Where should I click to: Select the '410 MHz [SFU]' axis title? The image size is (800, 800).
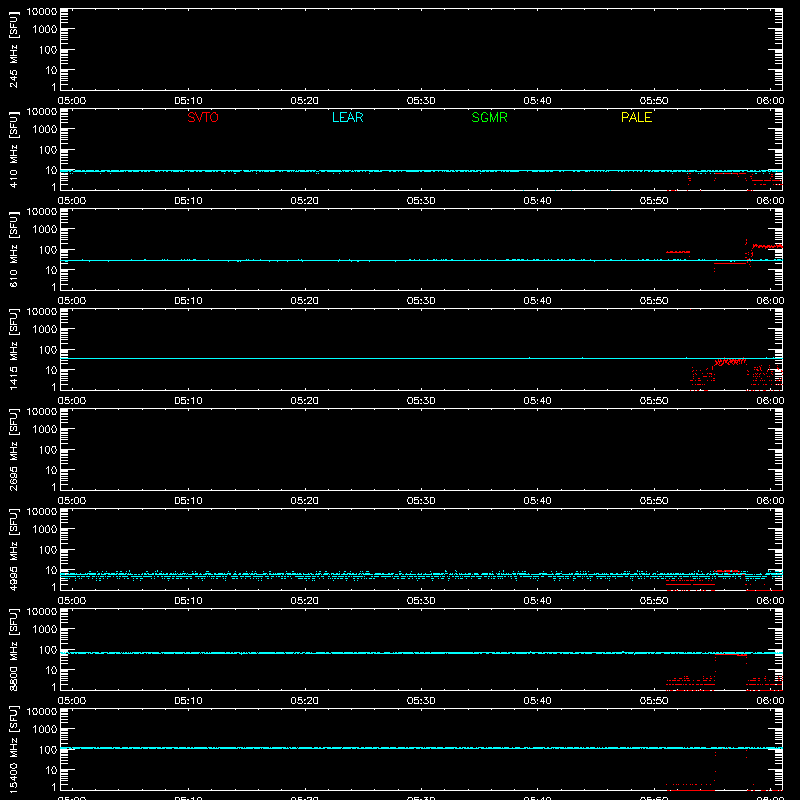point(13,150)
